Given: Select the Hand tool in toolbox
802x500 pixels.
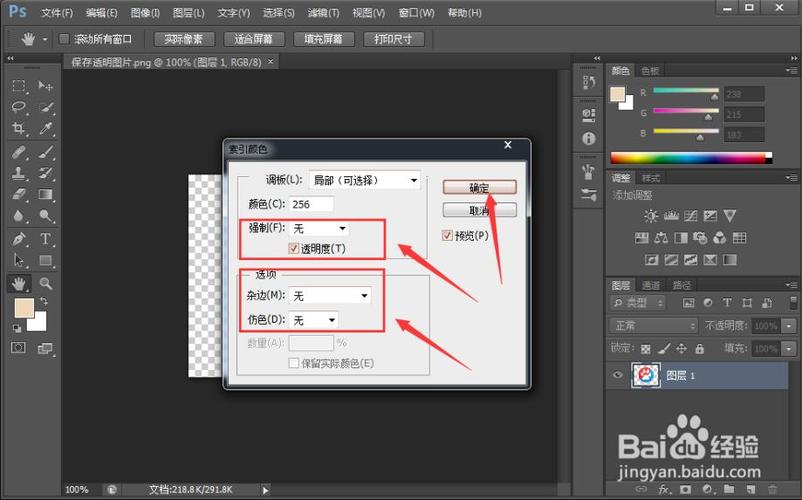Looking at the screenshot, I should 19,283.
